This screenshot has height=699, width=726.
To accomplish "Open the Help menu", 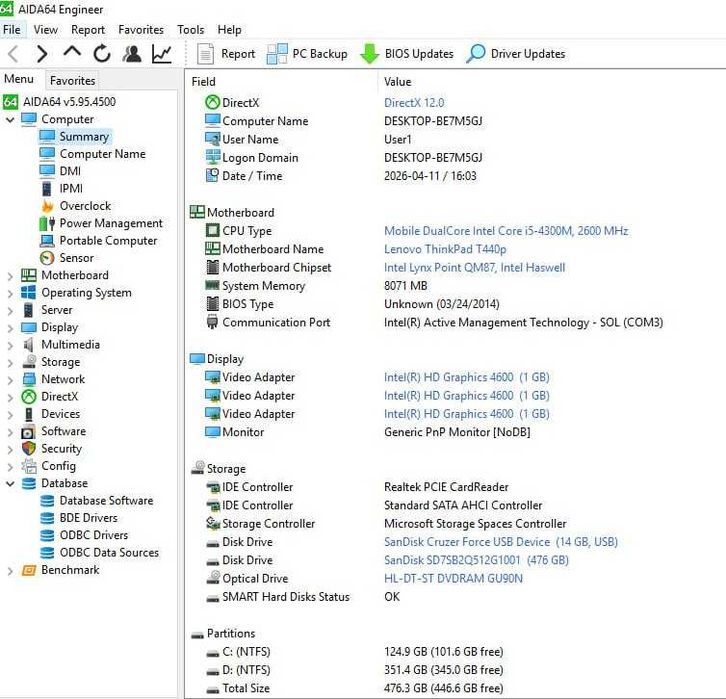I will [229, 30].
